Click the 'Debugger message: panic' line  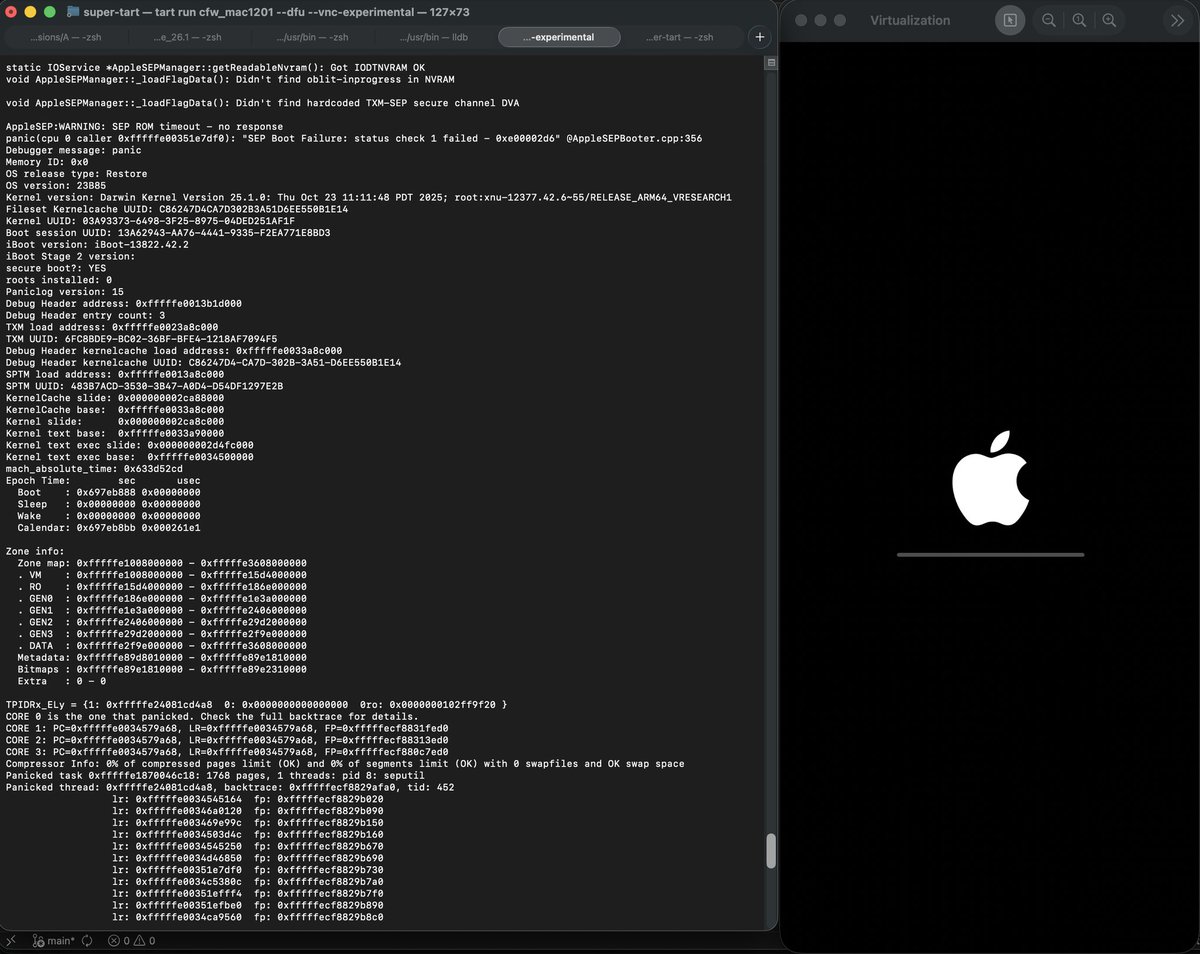(74, 150)
